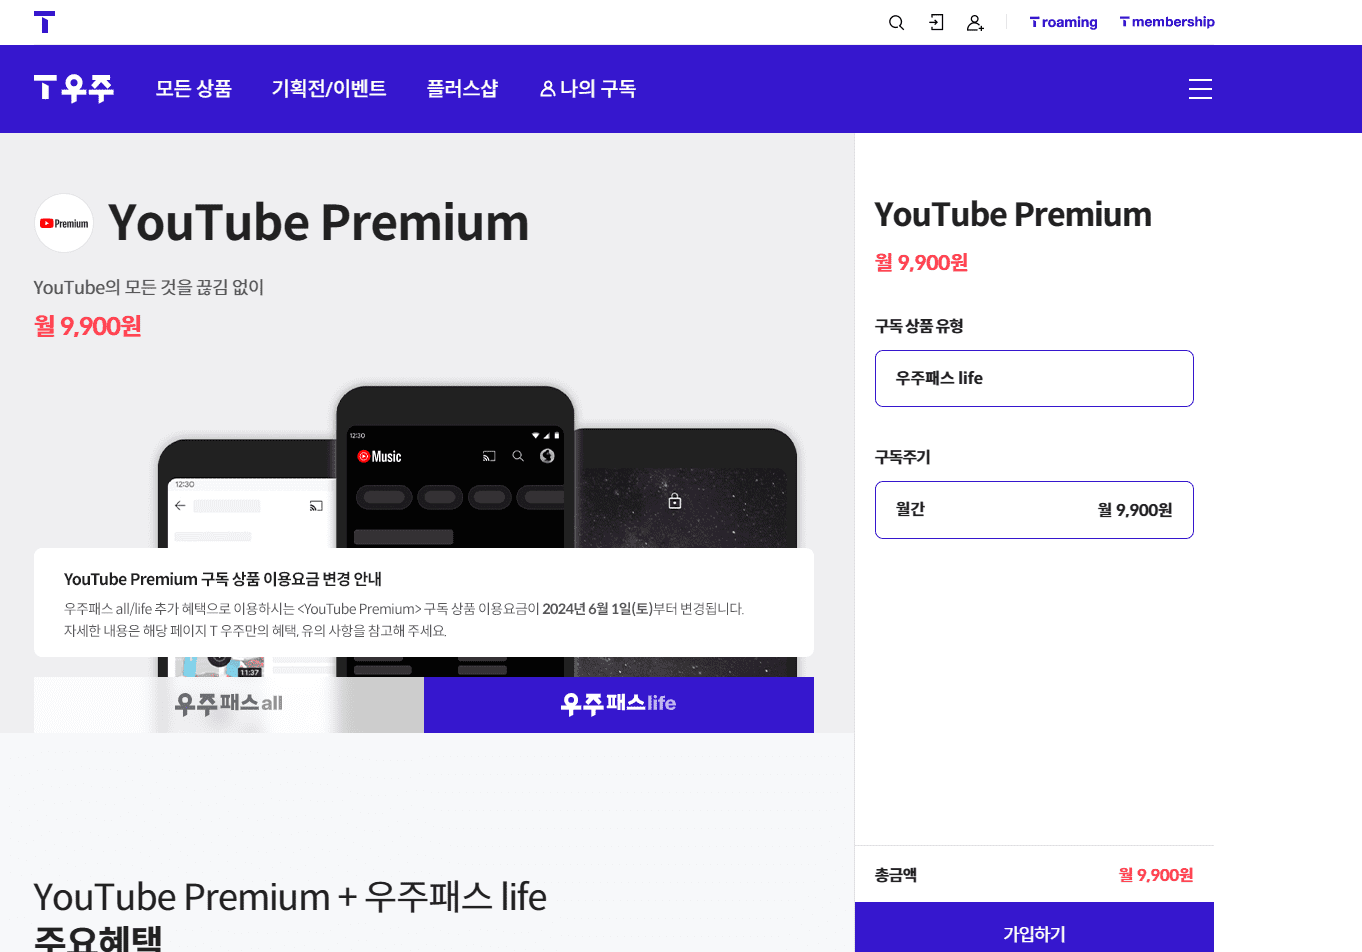Click the YouTube Premium round logo
The image size is (1362, 952).
[64, 223]
